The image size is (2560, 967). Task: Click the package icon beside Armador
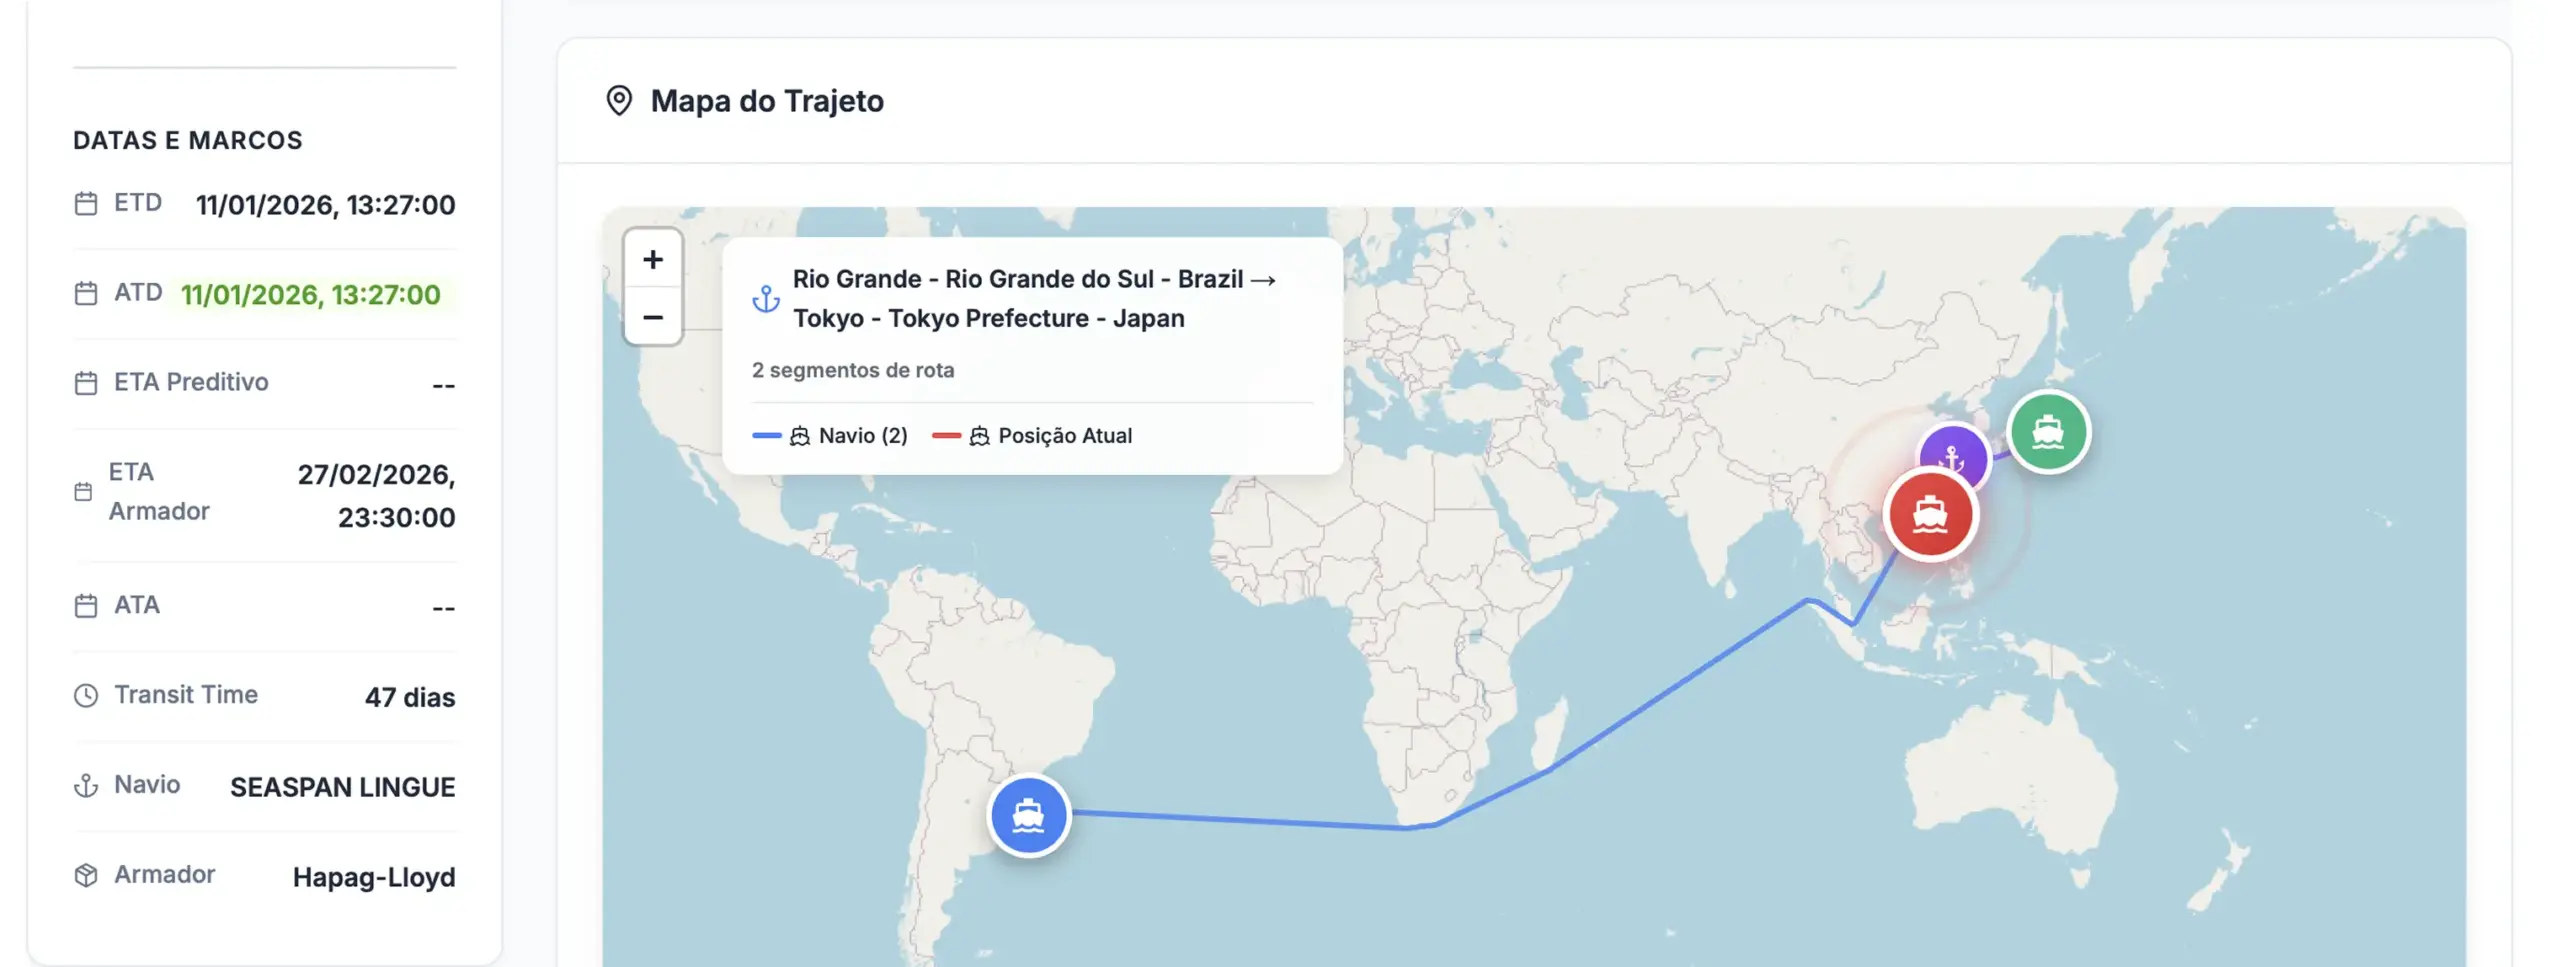click(86, 876)
